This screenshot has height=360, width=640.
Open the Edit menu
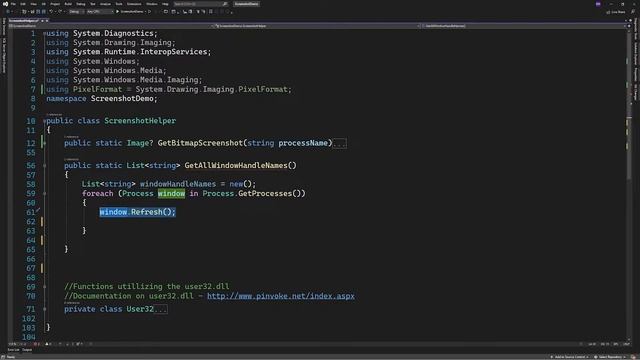23,4
